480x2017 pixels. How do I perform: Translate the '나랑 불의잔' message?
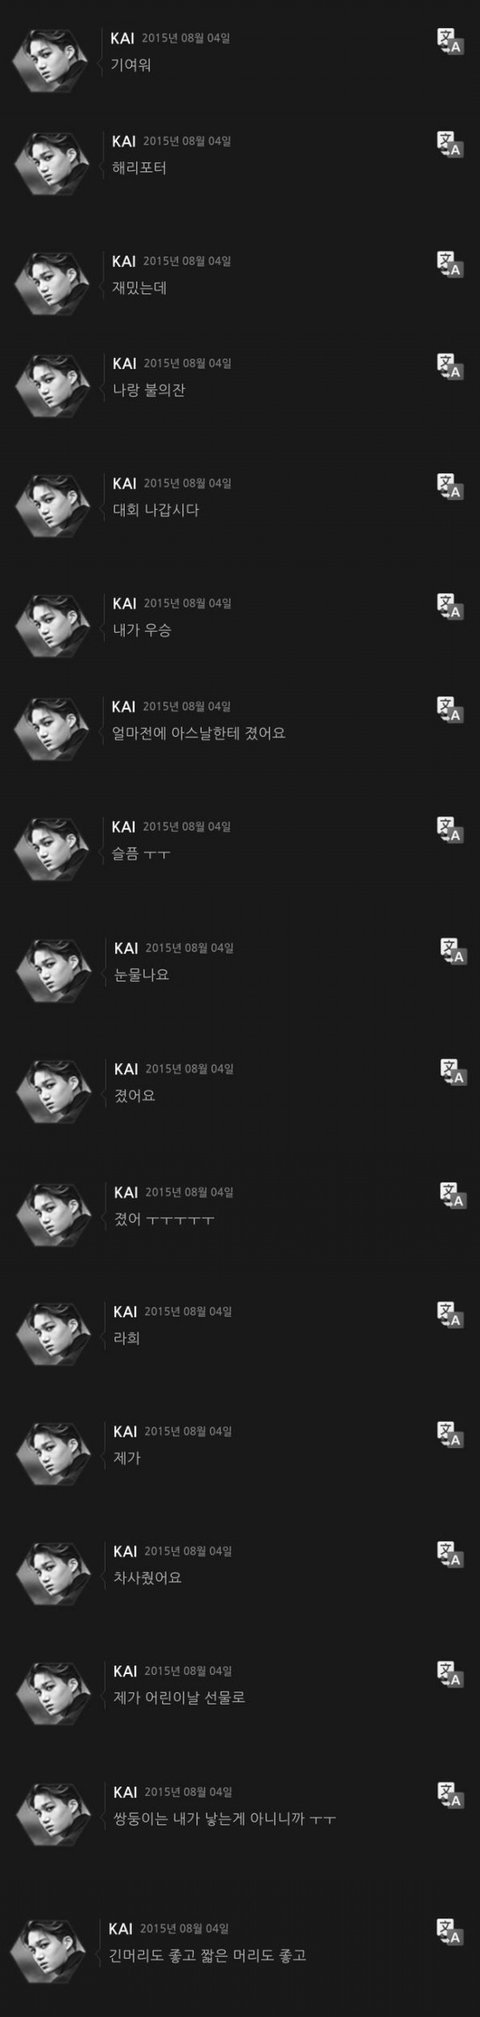click(450, 366)
